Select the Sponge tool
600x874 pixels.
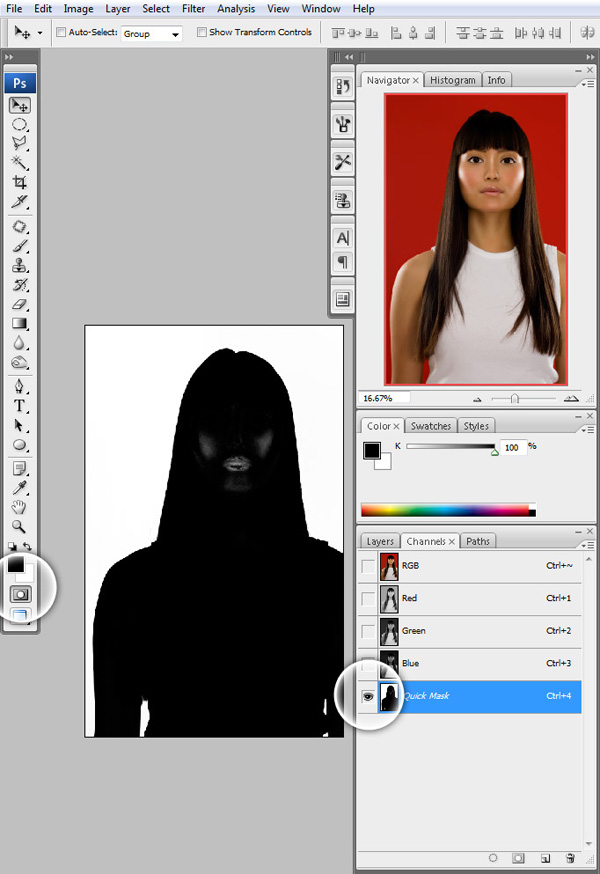(x=20, y=362)
